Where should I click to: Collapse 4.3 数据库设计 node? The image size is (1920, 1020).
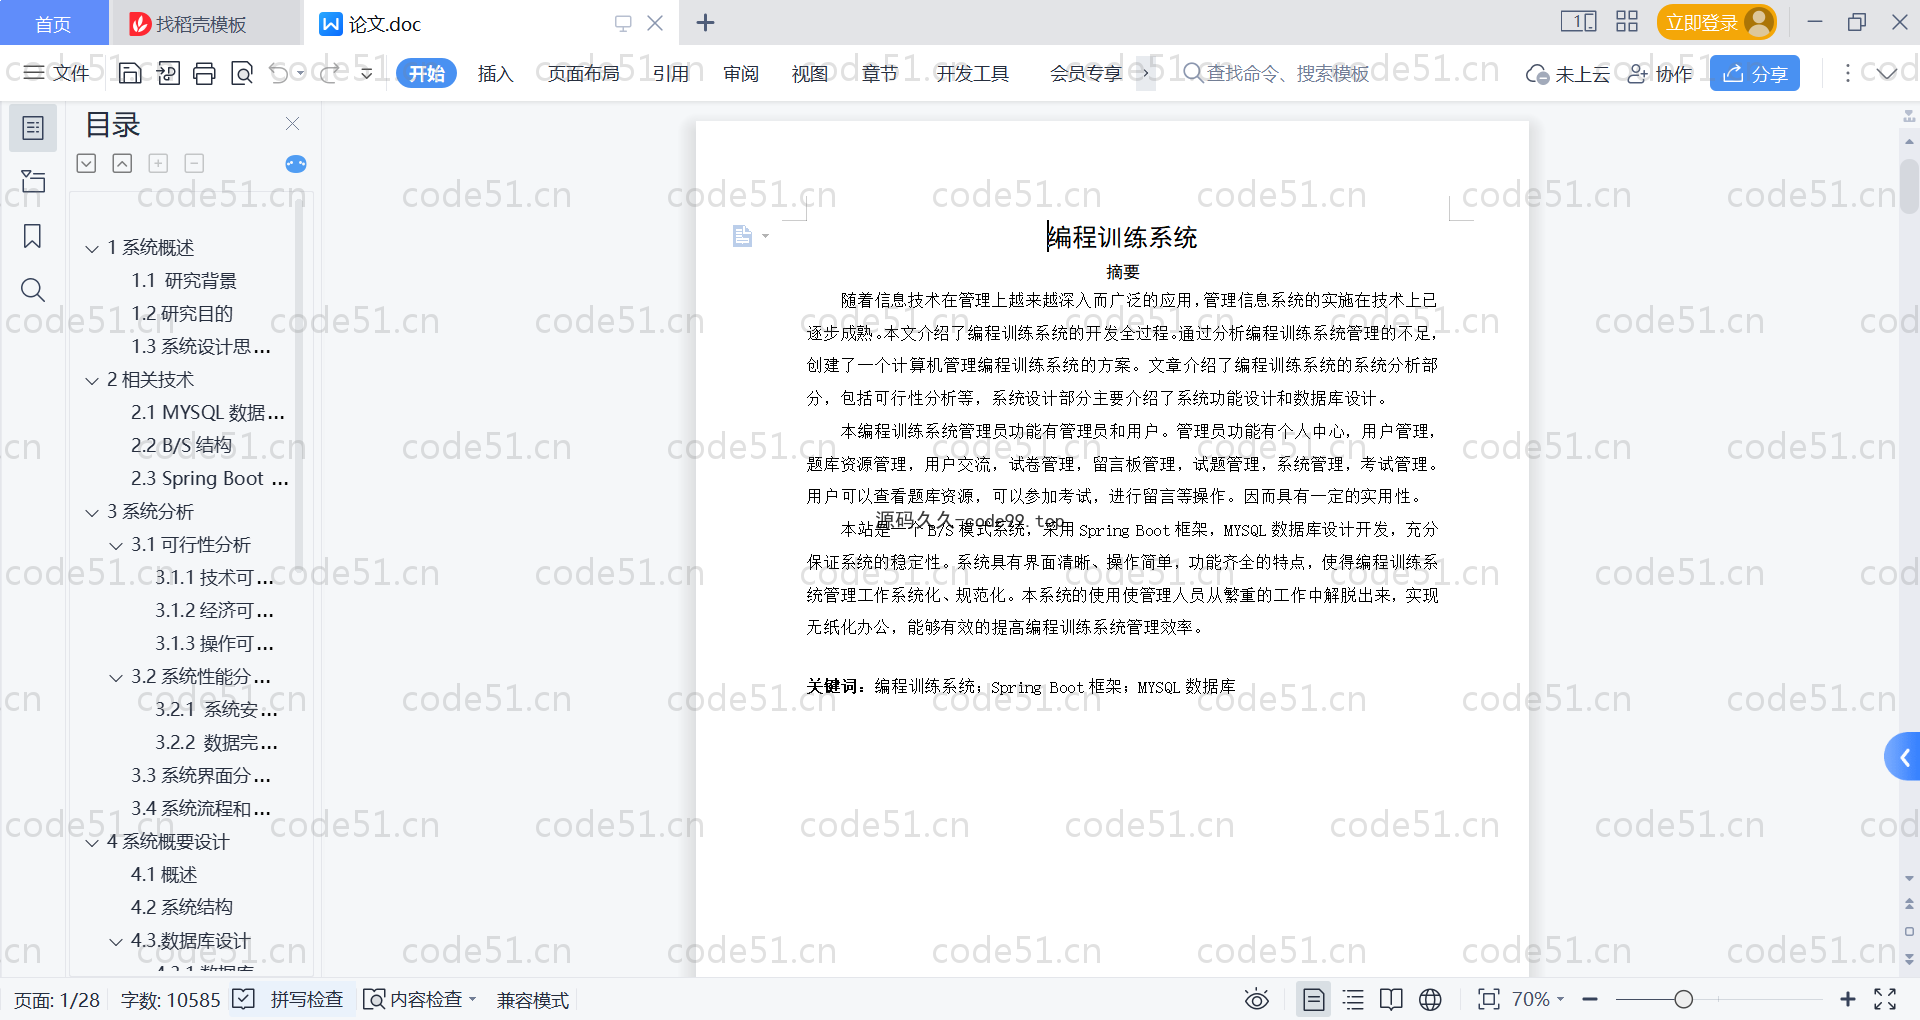pyautogui.click(x=116, y=942)
